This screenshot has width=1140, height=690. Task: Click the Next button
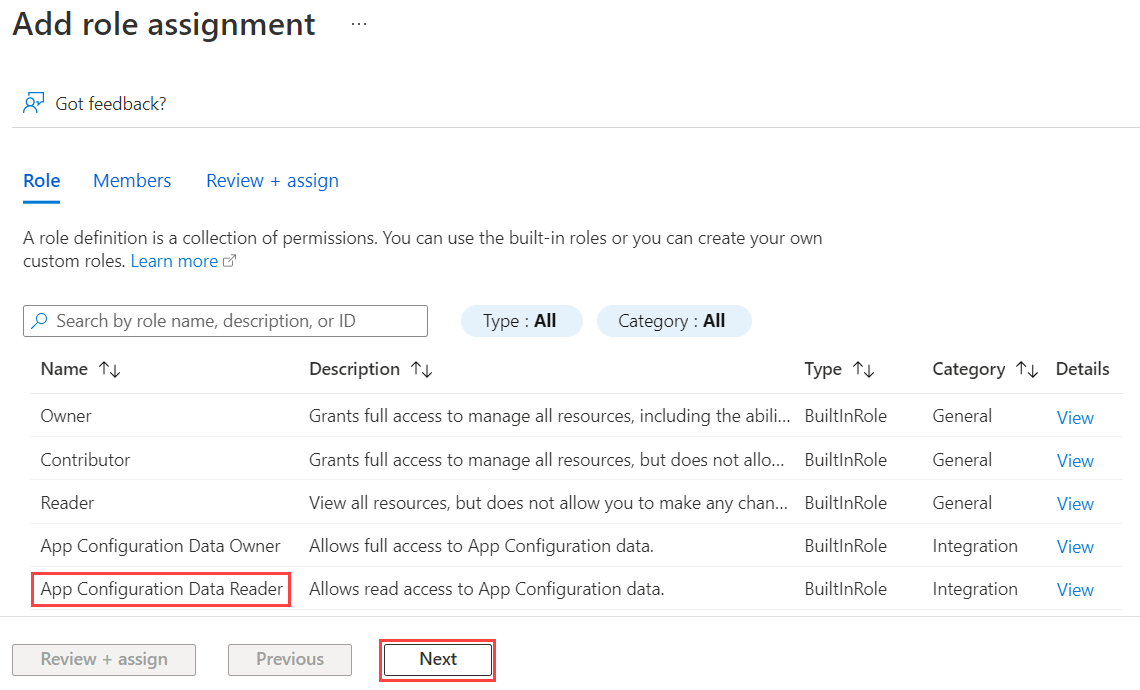click(437, 659)
